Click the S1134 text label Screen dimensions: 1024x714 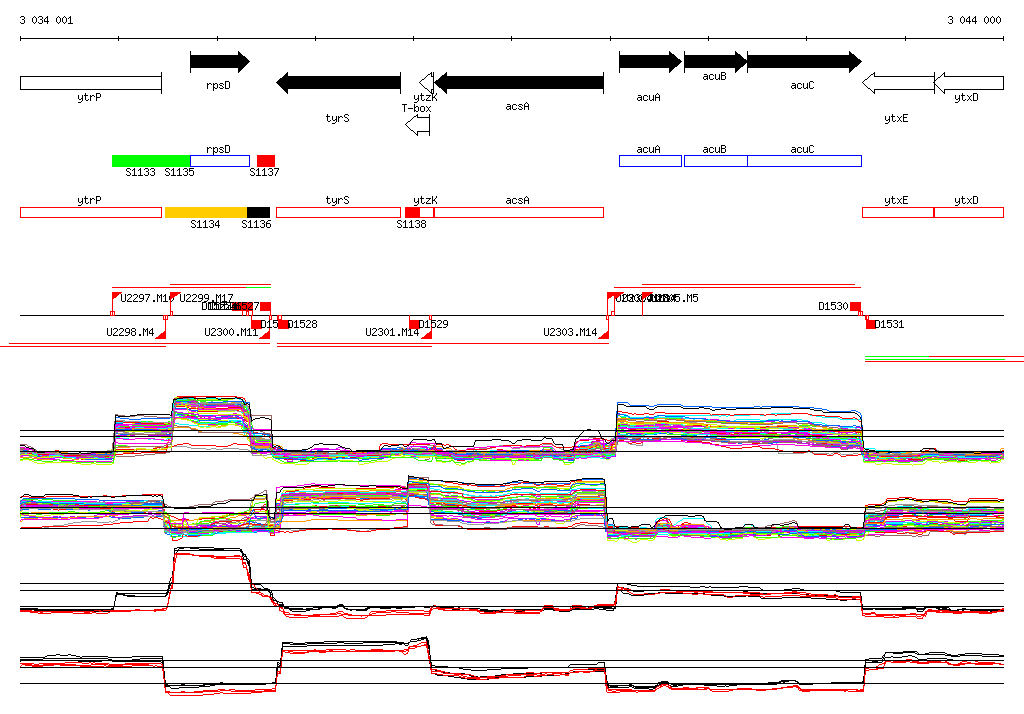205,224
